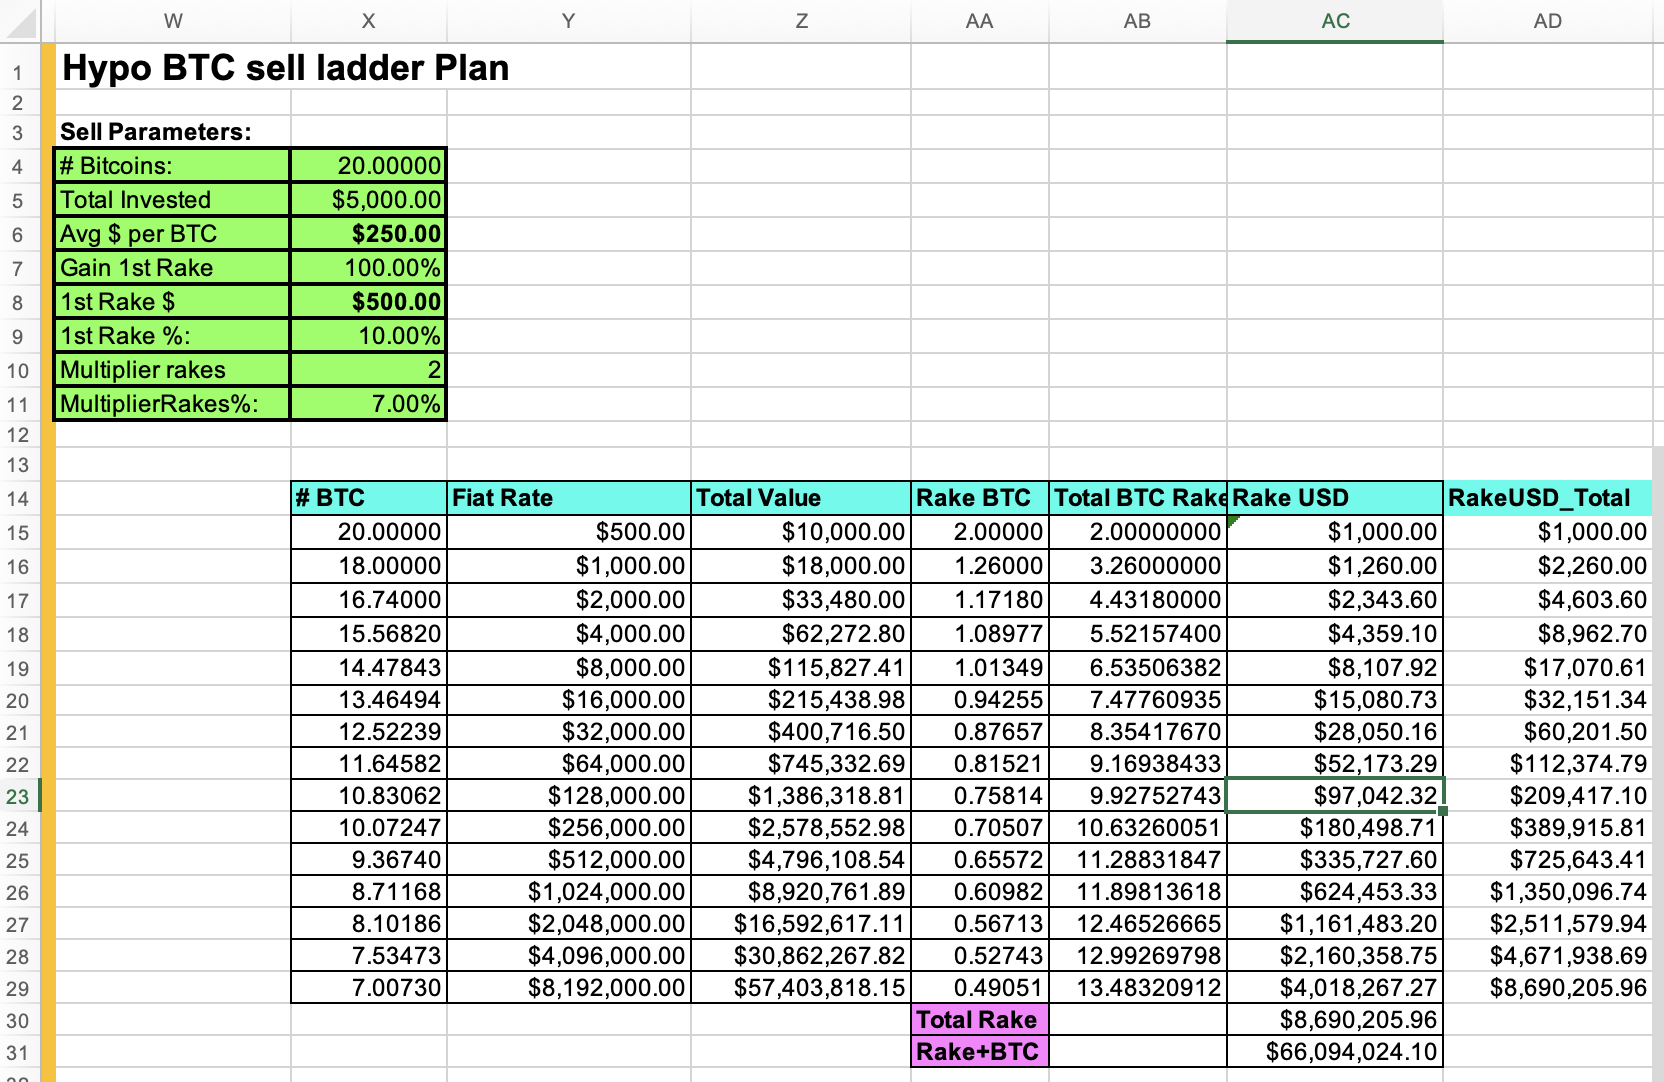
Task: Select the 10.00% rake percentage cell
Action: pos(369,336)
